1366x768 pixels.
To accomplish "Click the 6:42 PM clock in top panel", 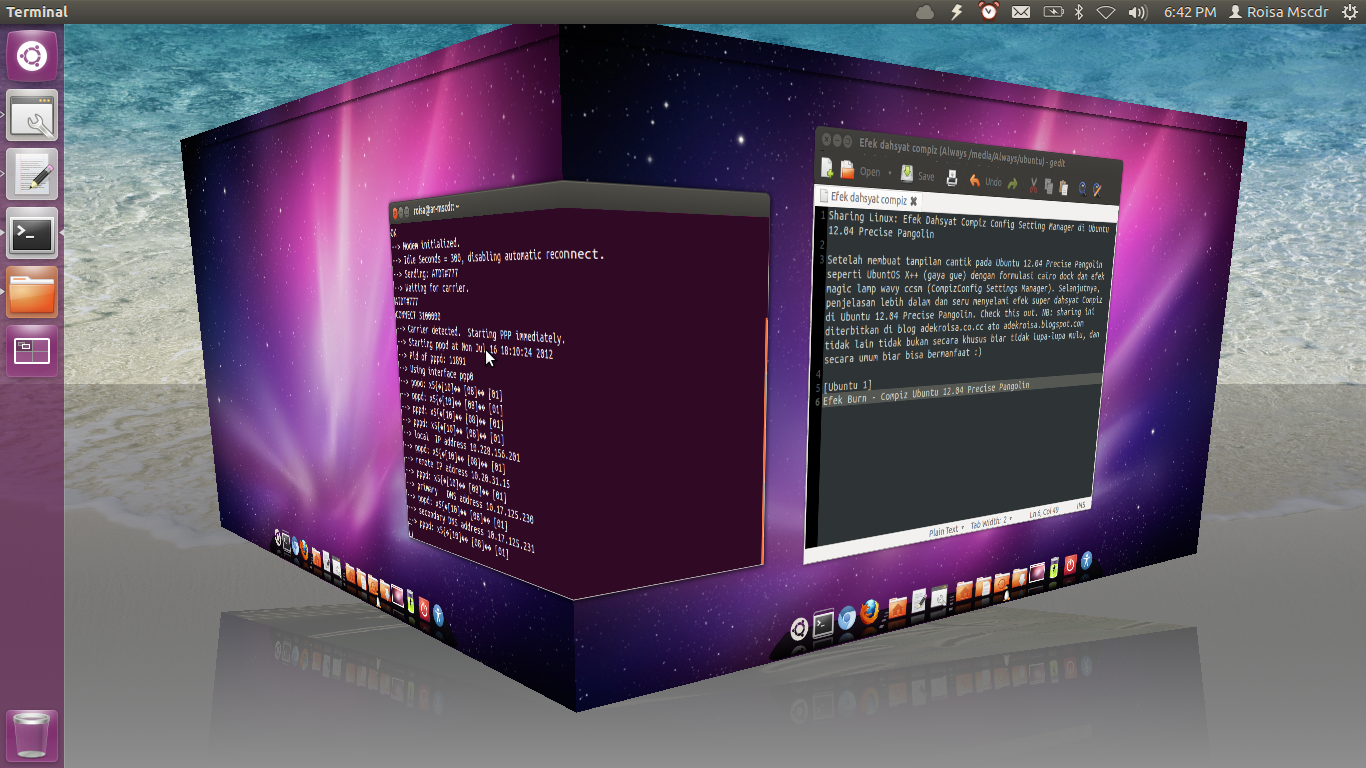I will 1190,12.
